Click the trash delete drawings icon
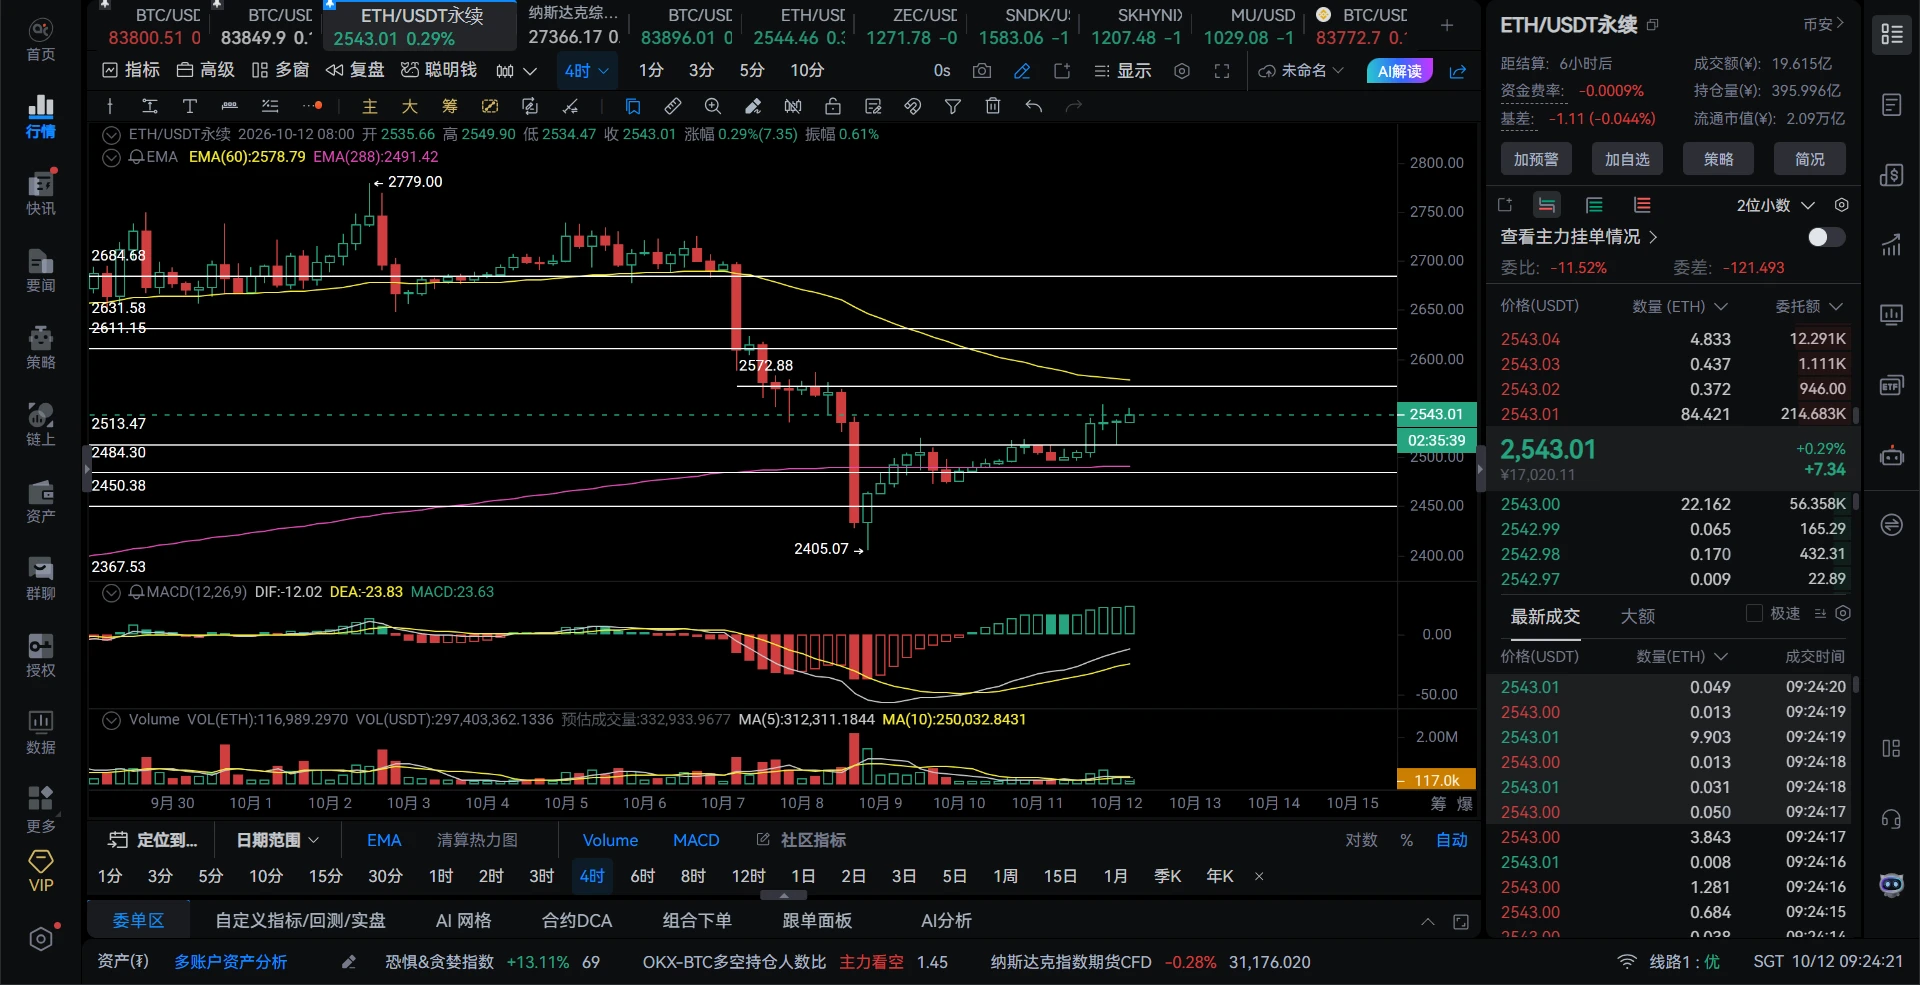This screenshot has height=985, width=1920. click(993, 106)
